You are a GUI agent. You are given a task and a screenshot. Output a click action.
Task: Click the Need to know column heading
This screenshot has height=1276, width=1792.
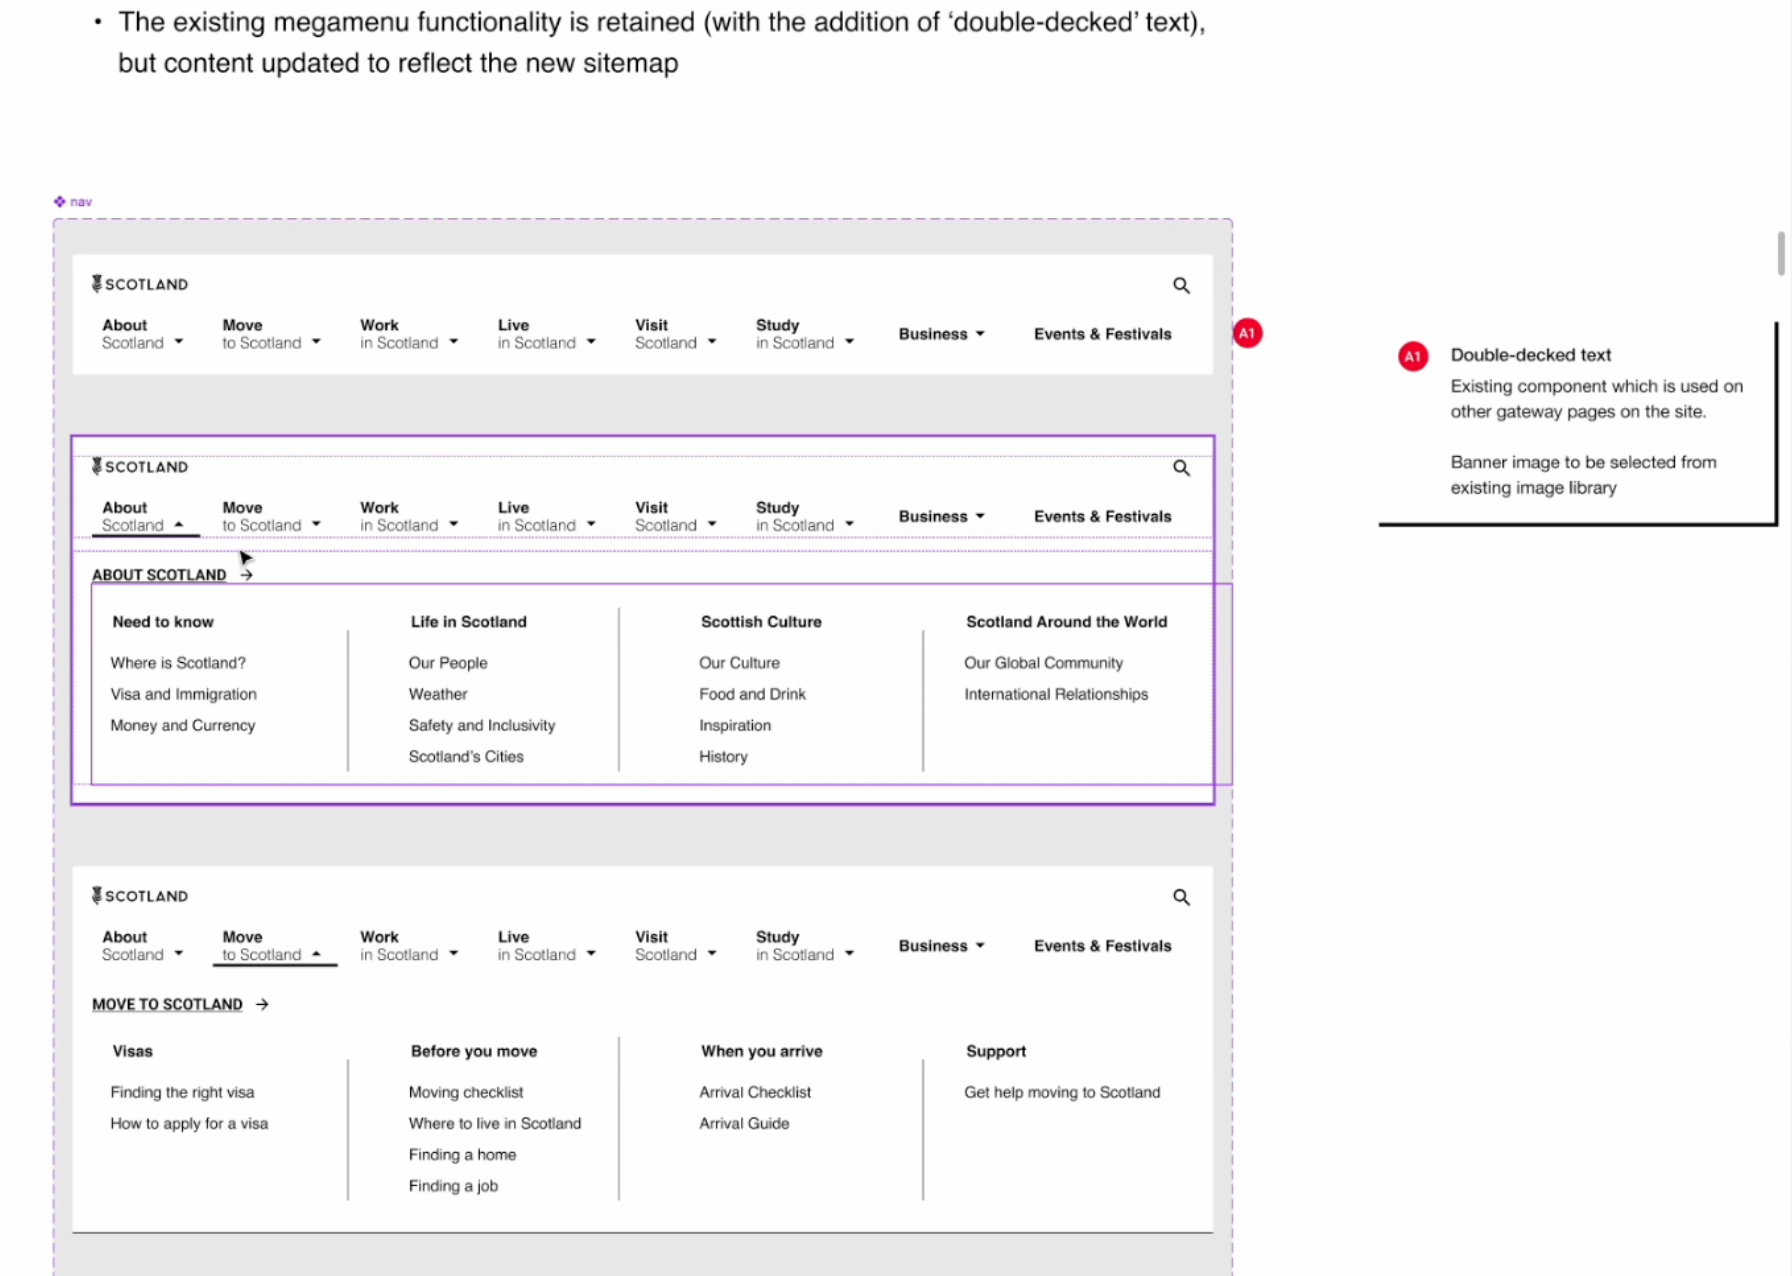click(x=163, y=622)
